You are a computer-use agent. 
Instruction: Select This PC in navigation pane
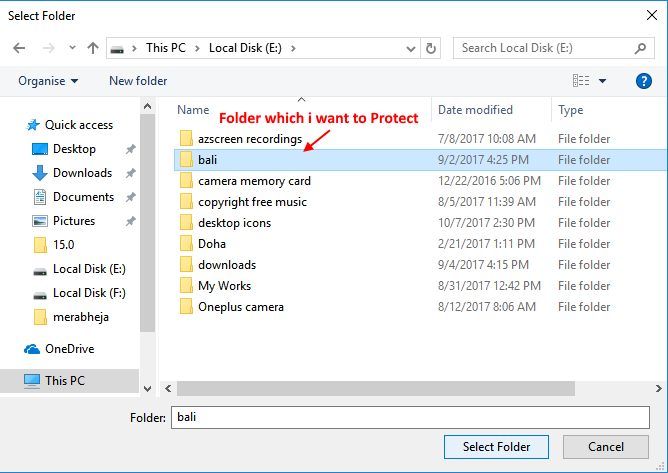(64, 381)
